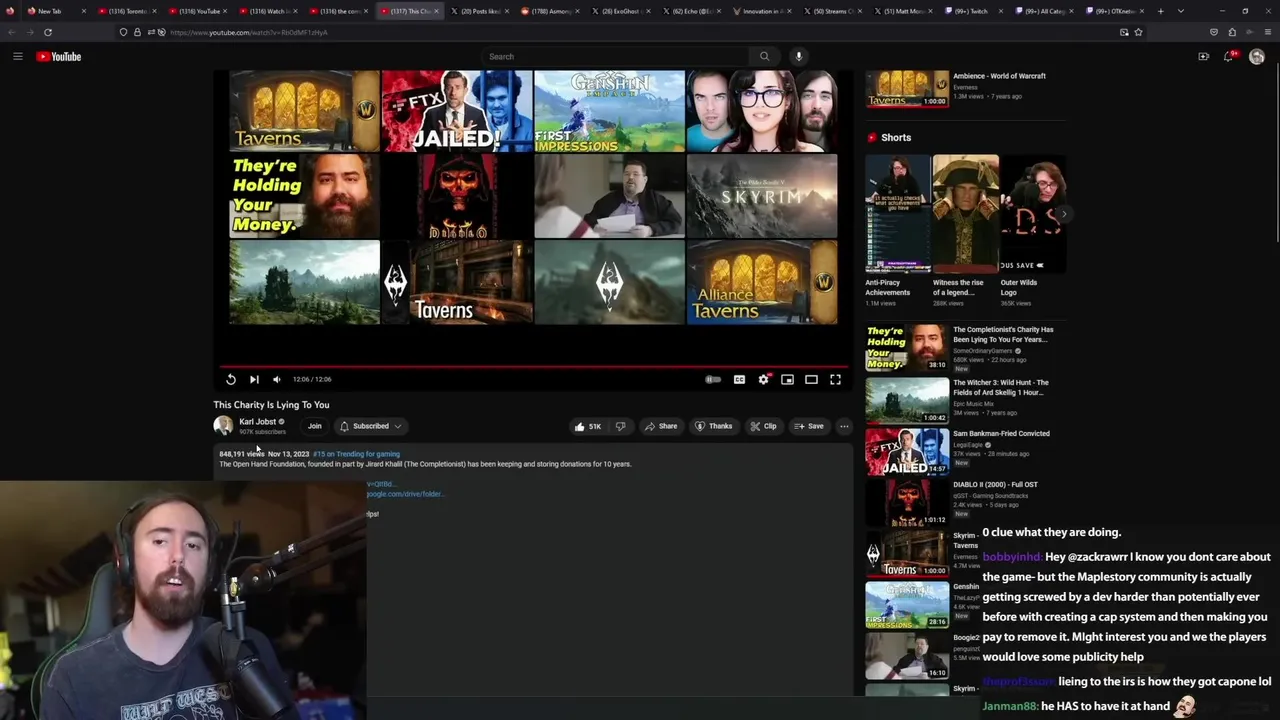The height and width of the screenshot is (720, 1280).
Task: Open the YouTube guide hamburger menu
Action: point(17,56)
